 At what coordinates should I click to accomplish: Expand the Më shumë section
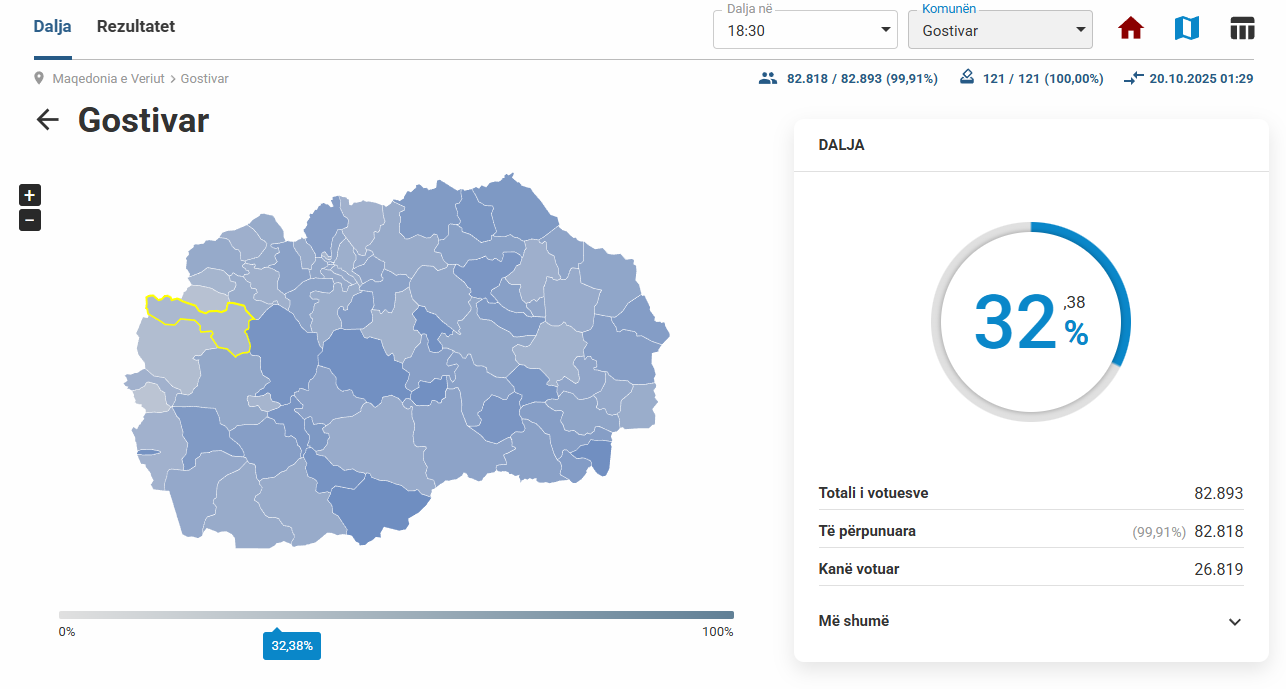coord(1030,621)
